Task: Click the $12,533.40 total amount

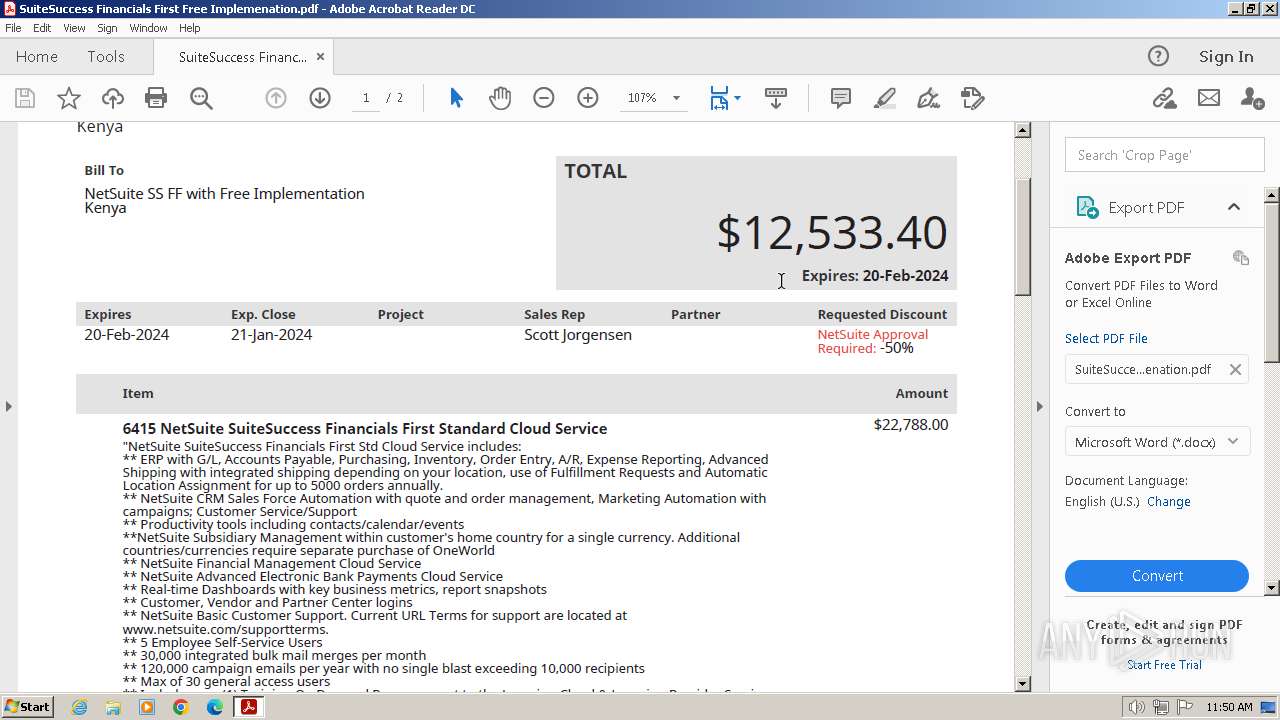Action: coord(832,233)
